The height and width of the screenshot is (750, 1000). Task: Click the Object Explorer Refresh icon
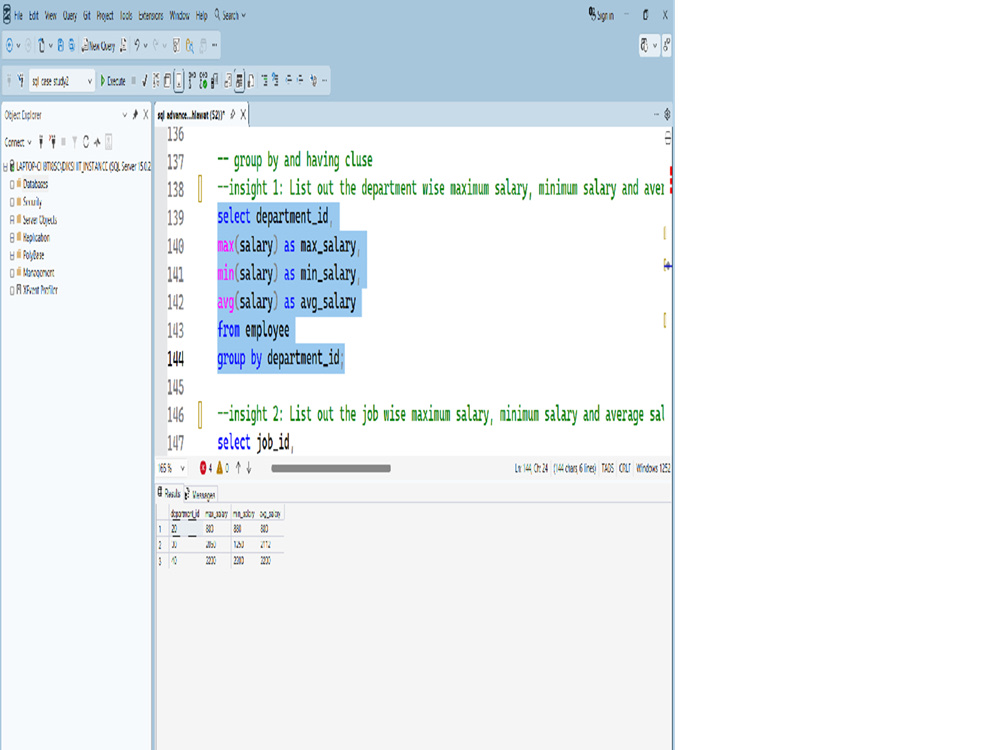pyautogui.click(x=85, y=142)
